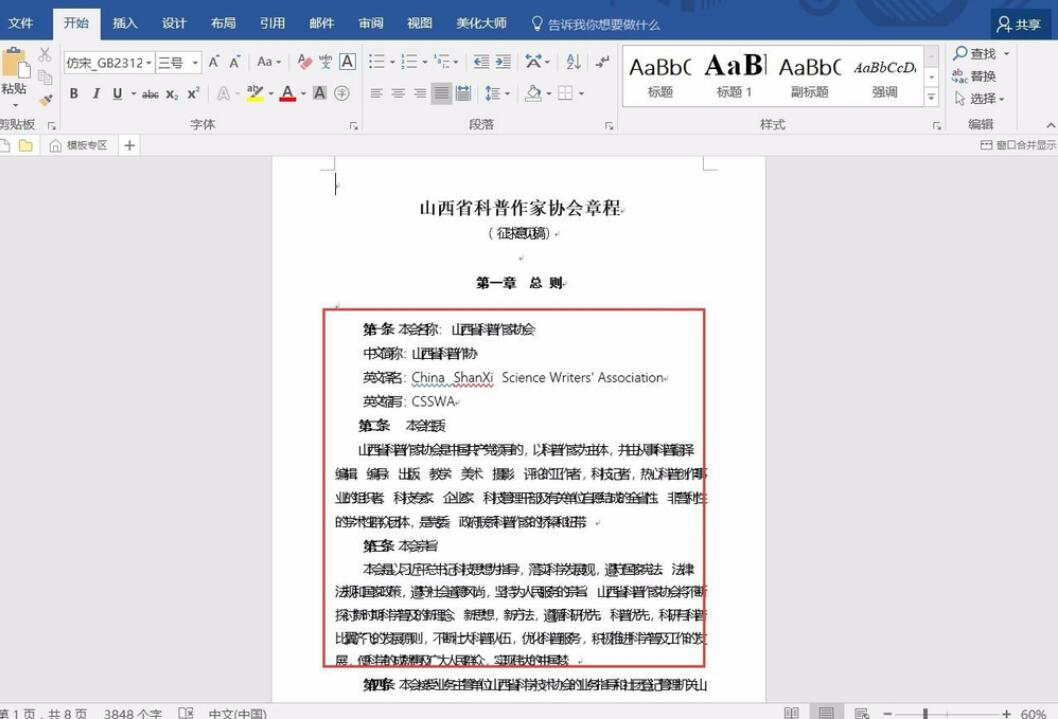
Task: Apply yellow text highlight color
Action: point(255,93)
